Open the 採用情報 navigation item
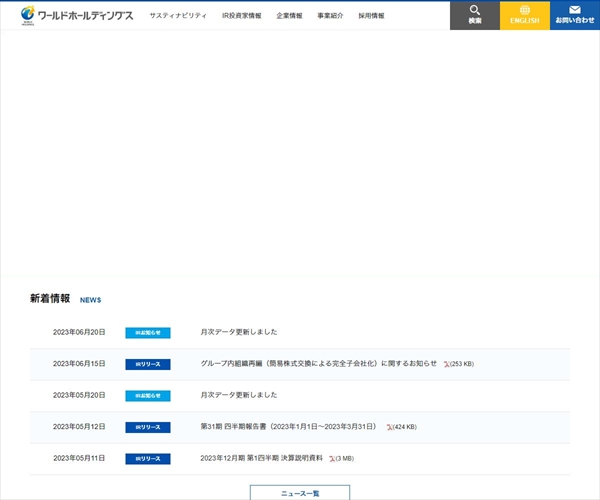The width and height of the screenshot is (600, 500). pyautogui.click(x=371, y=16)
